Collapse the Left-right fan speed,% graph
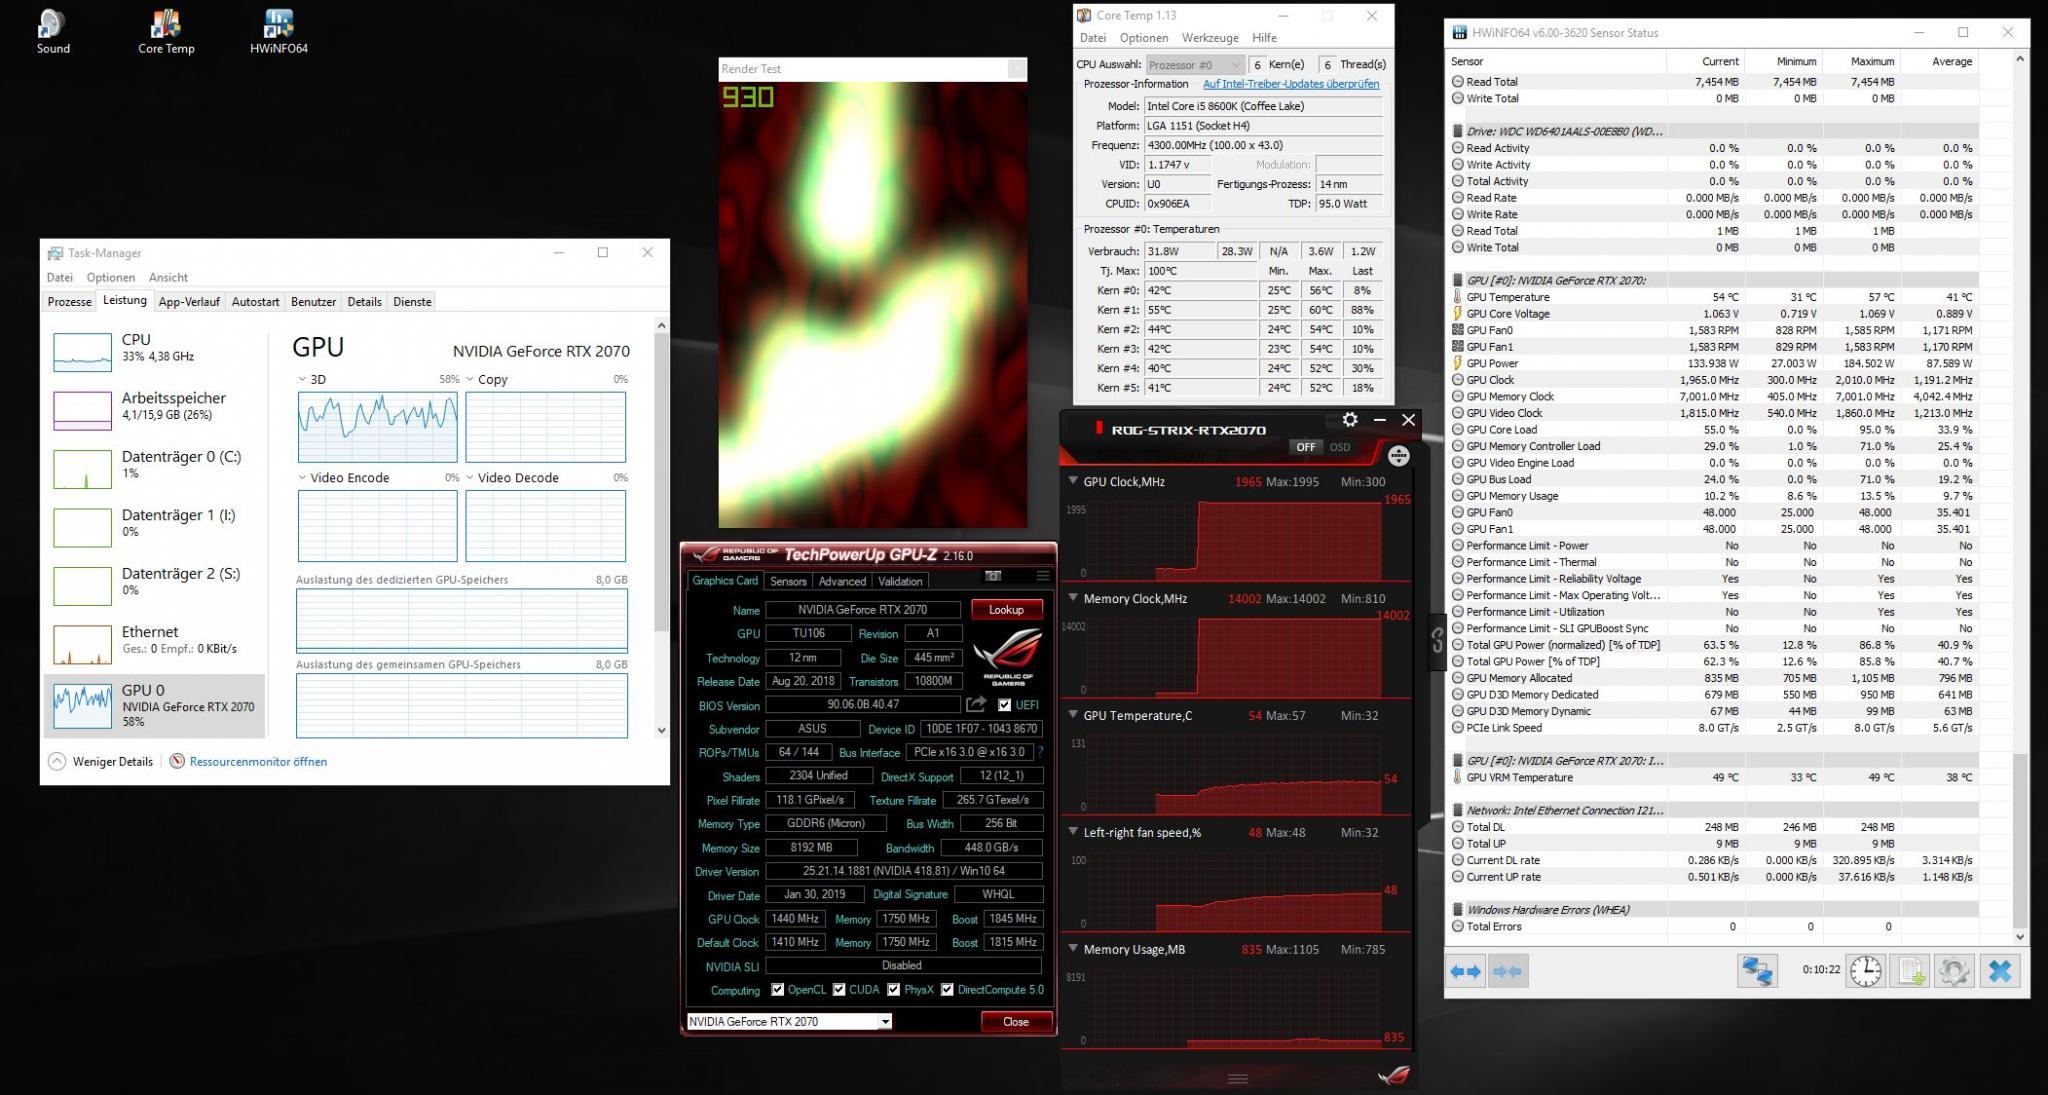The height and width of the screenshot is (1095, 2048). pyautogui.click(x=1074, y=832)
